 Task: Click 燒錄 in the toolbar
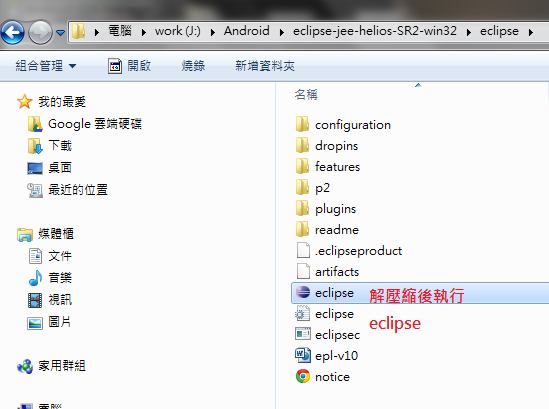(x=193, y=65)
